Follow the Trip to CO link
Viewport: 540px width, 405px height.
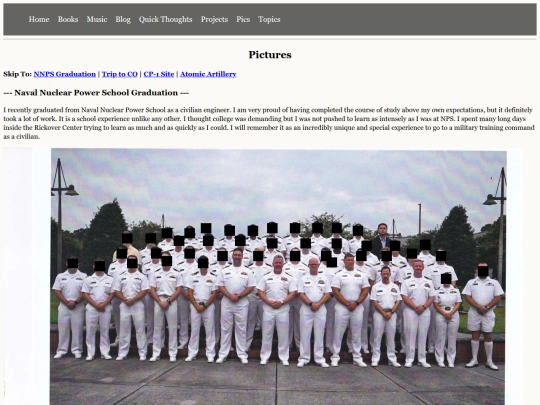[120, 74]
